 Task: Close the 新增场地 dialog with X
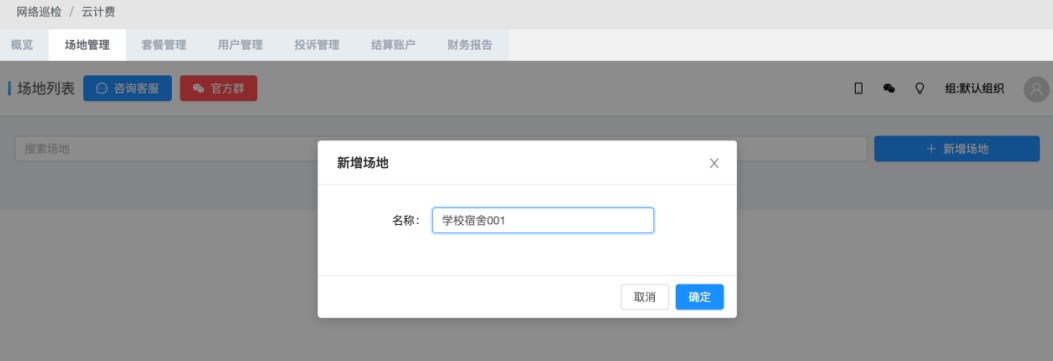point(714,163)
